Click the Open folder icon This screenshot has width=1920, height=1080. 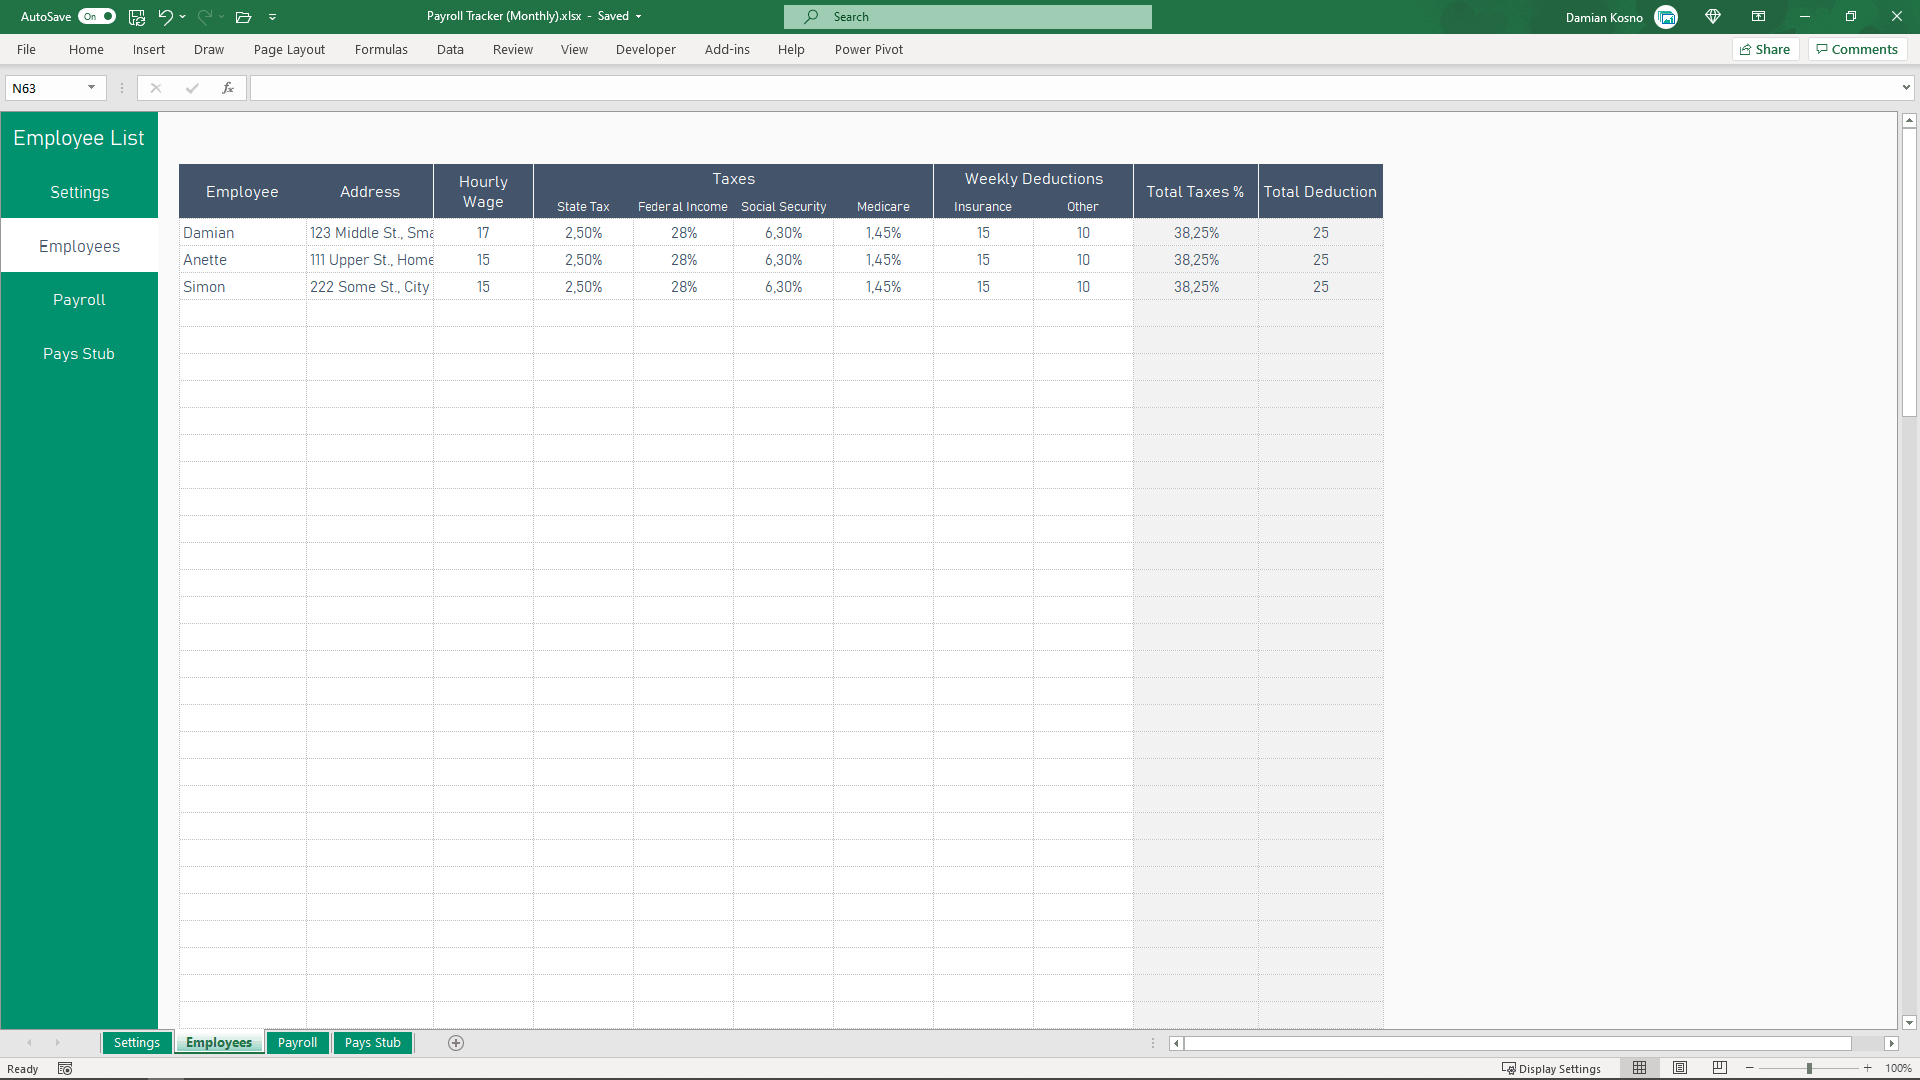[x=243, y=17]
